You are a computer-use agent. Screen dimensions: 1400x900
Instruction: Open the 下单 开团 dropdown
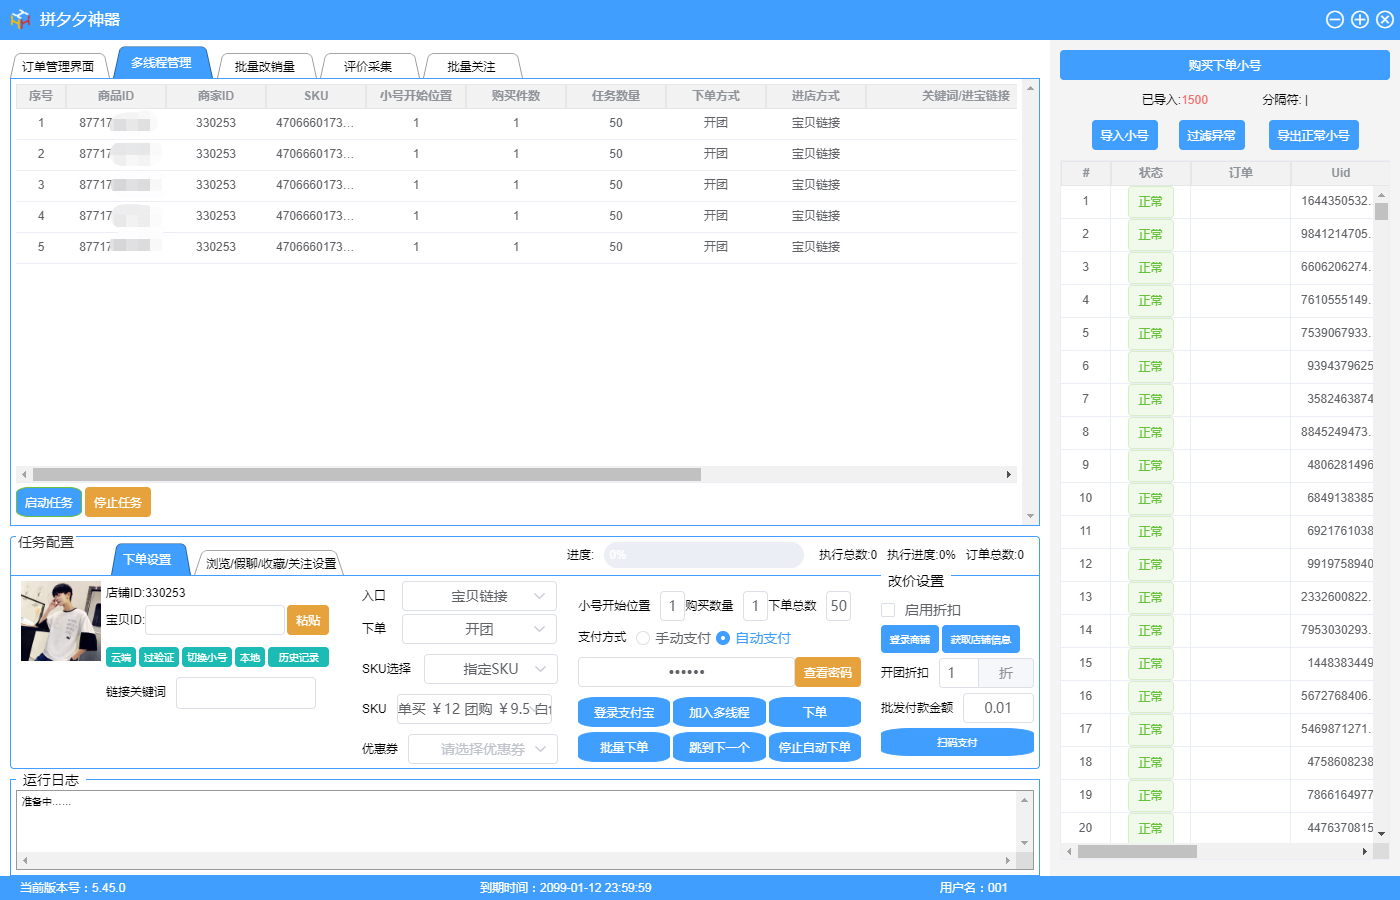click(479, 629)
